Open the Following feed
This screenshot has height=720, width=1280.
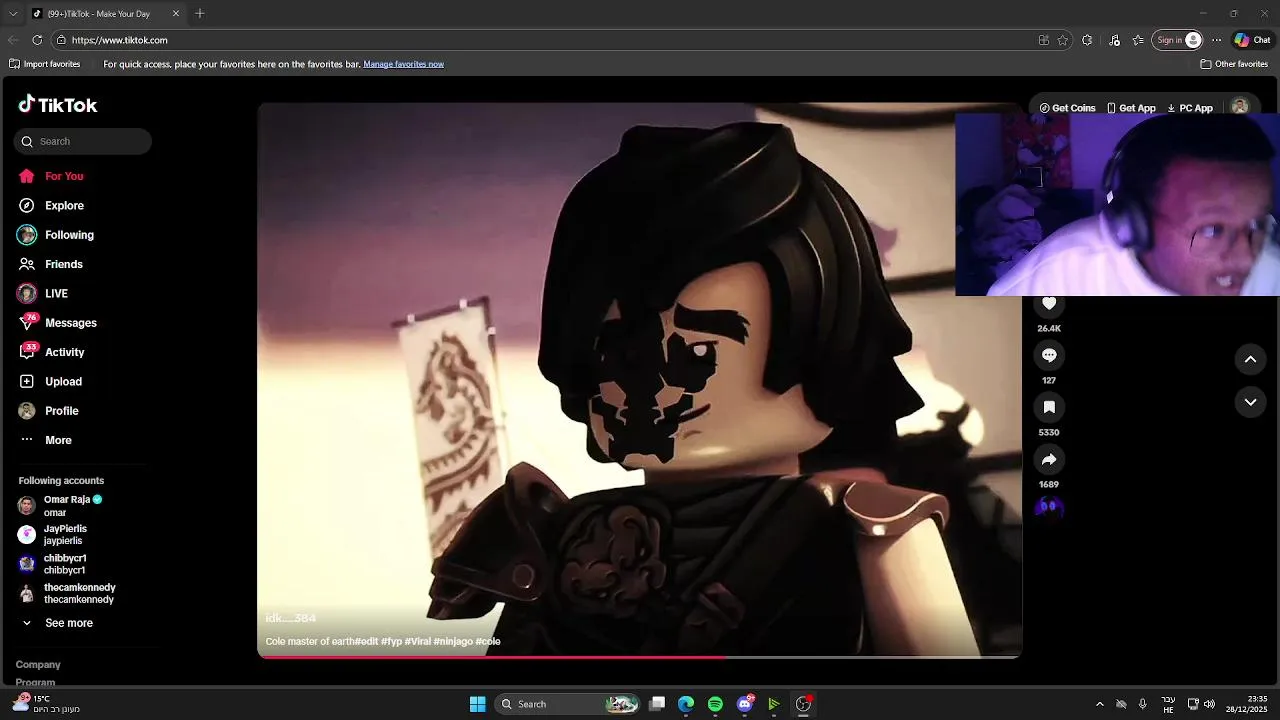point(56,235)
